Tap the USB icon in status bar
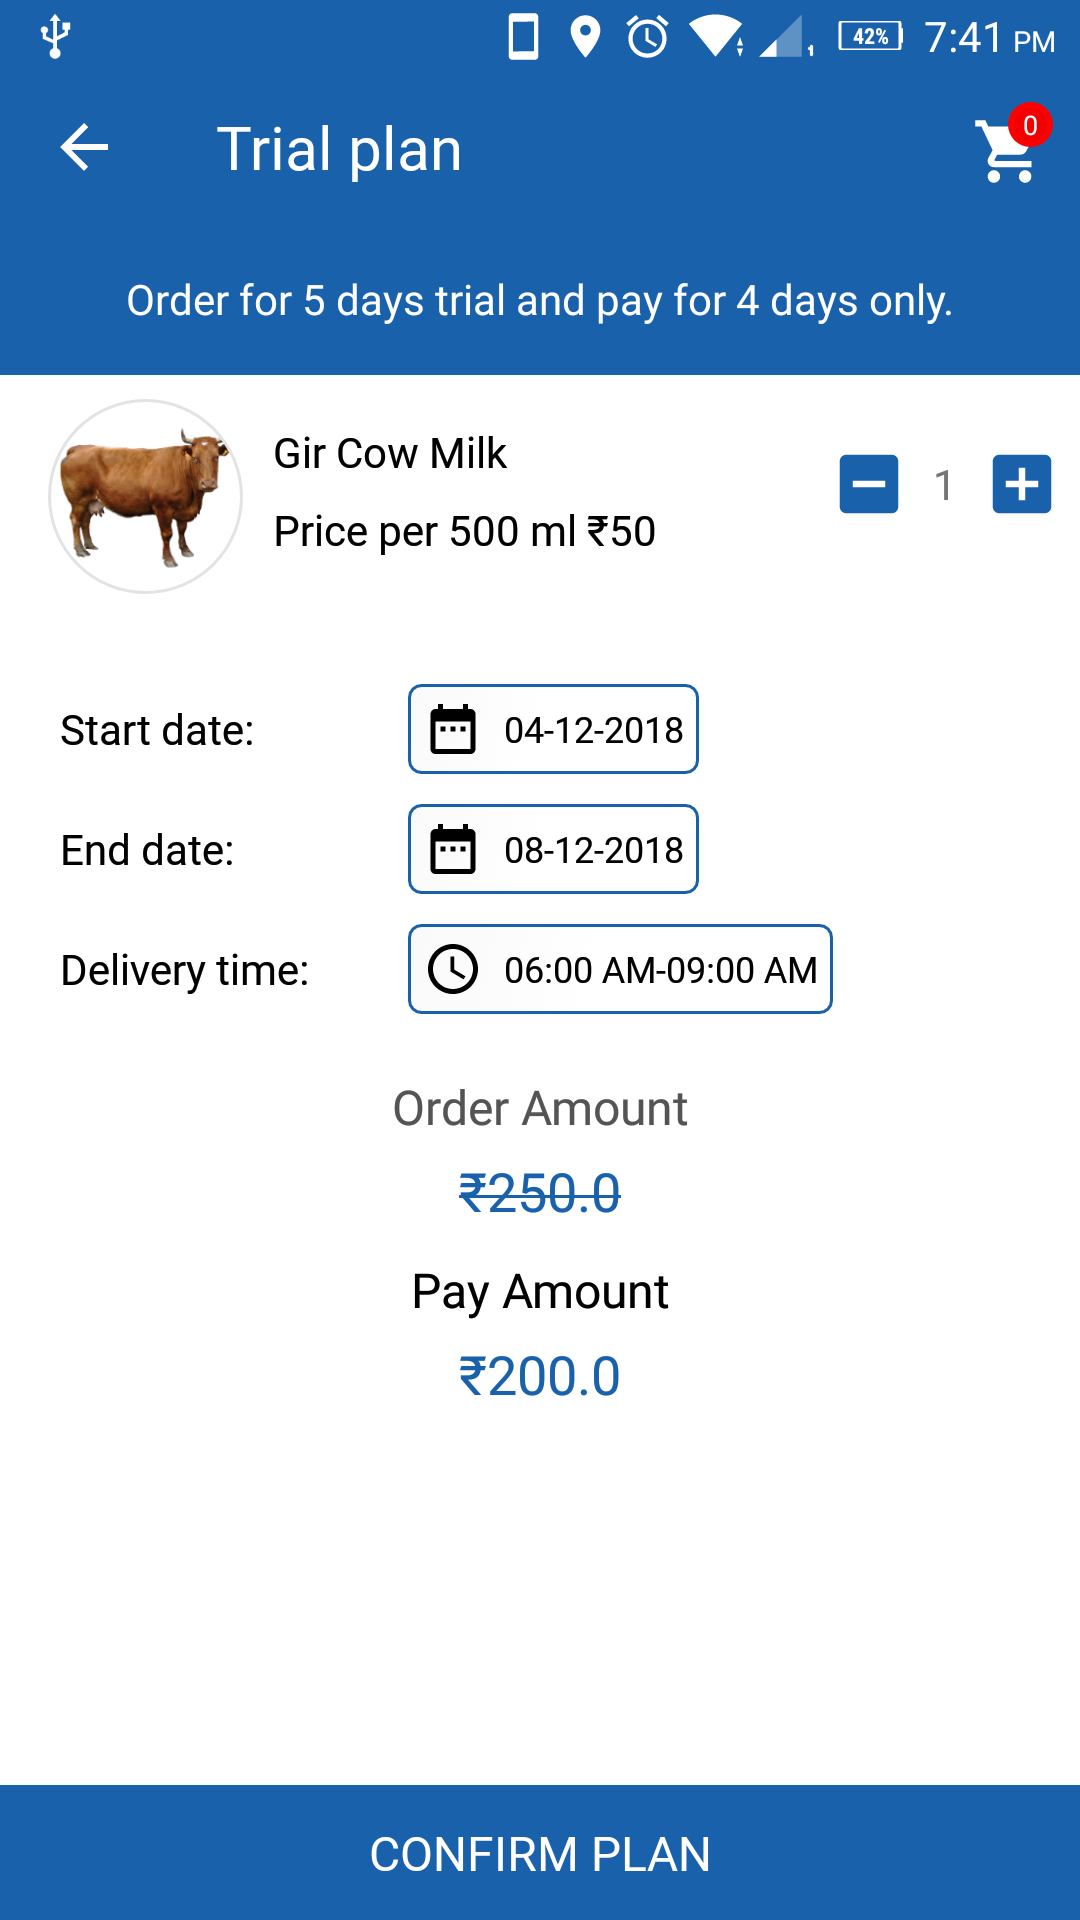Screen dimensions: 1080x1920 coord(55,38)
